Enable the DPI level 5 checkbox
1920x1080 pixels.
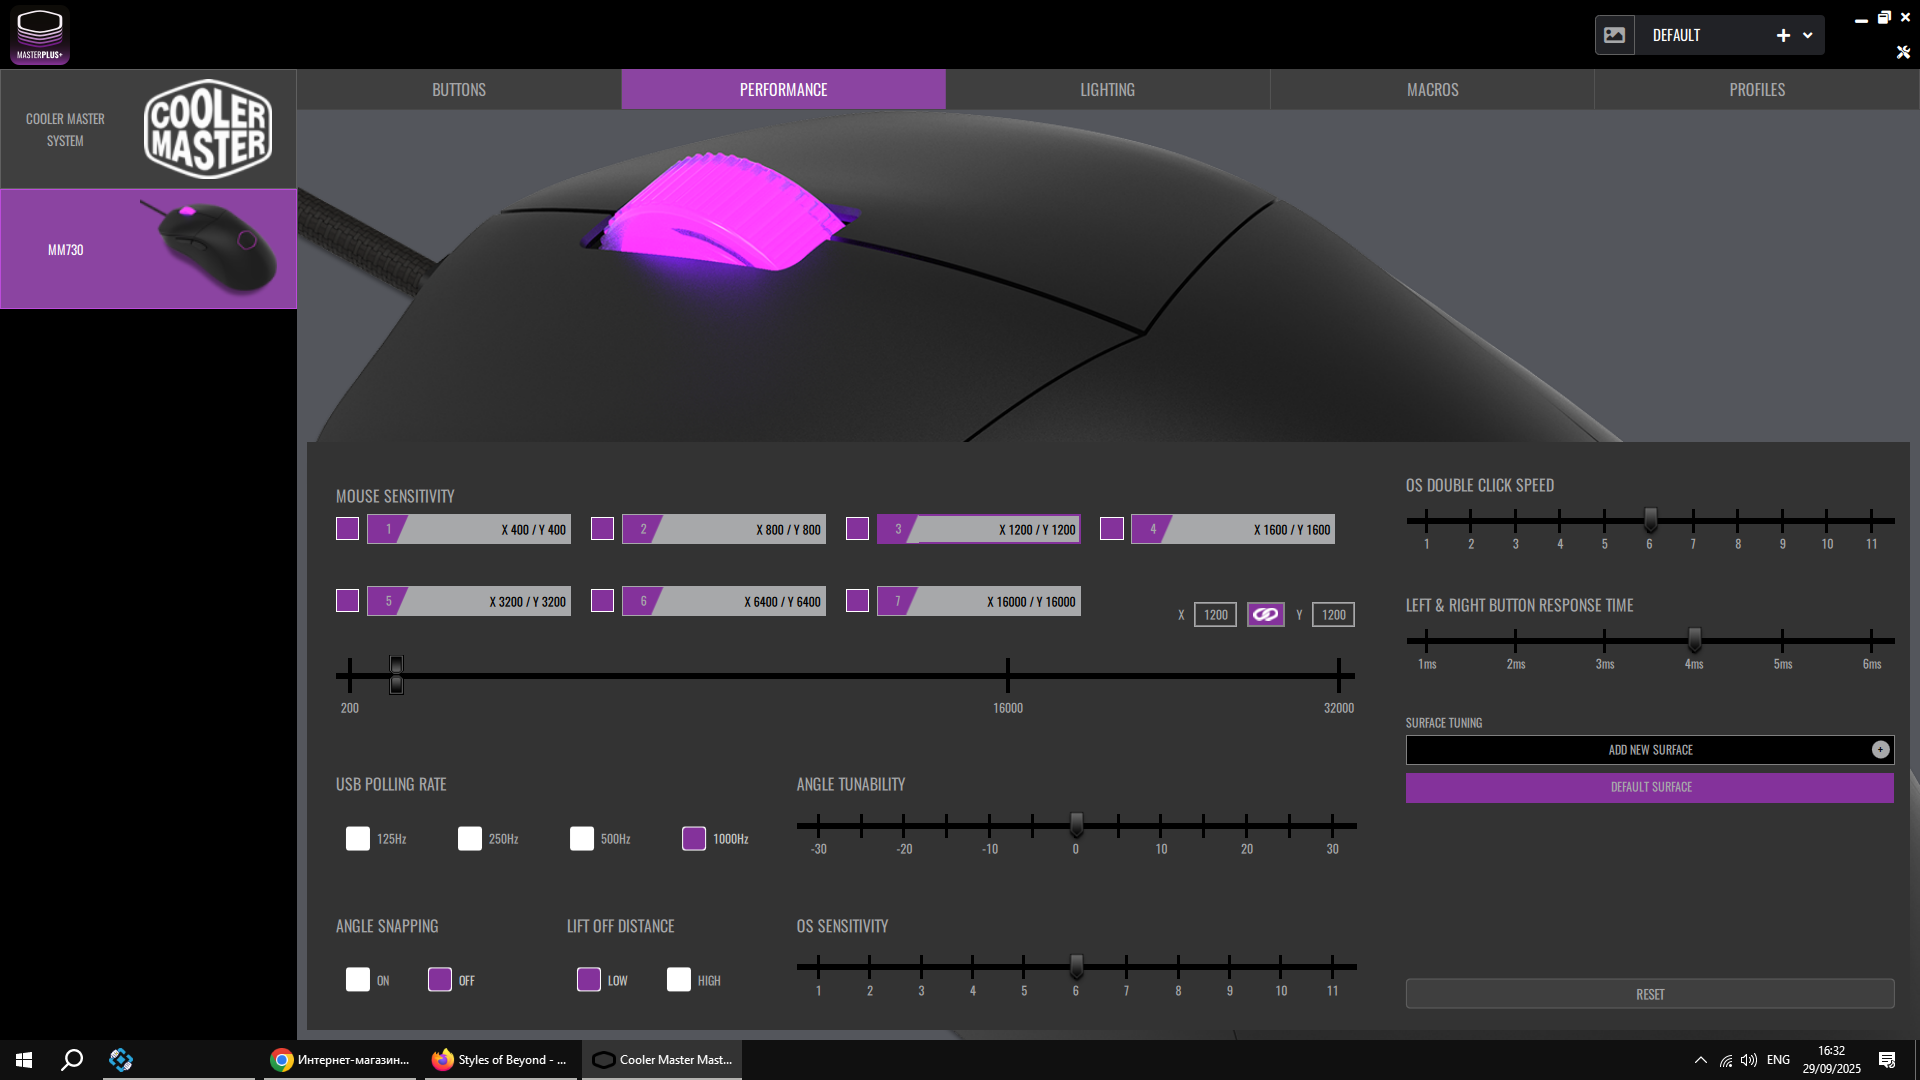[x=347, y=601]
